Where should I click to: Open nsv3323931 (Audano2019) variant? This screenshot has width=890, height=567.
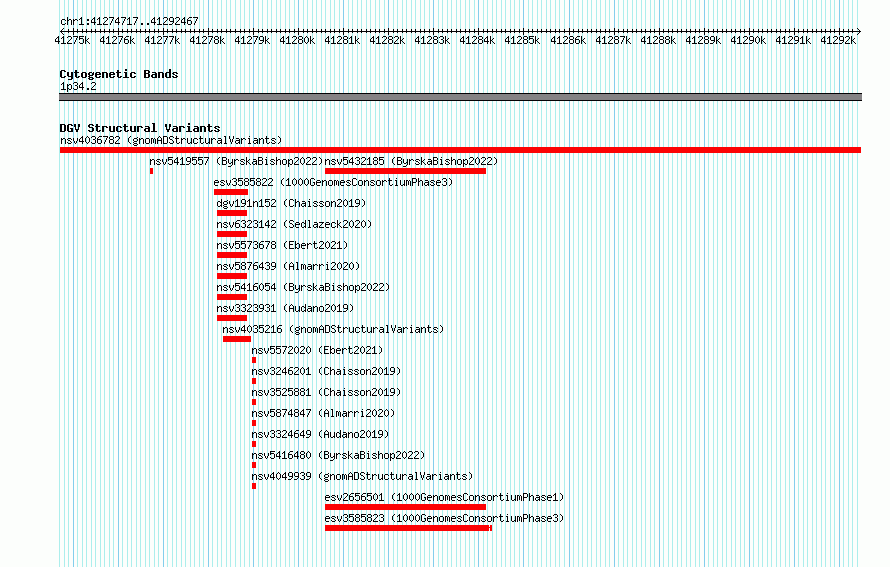click(x=285, y=308)
